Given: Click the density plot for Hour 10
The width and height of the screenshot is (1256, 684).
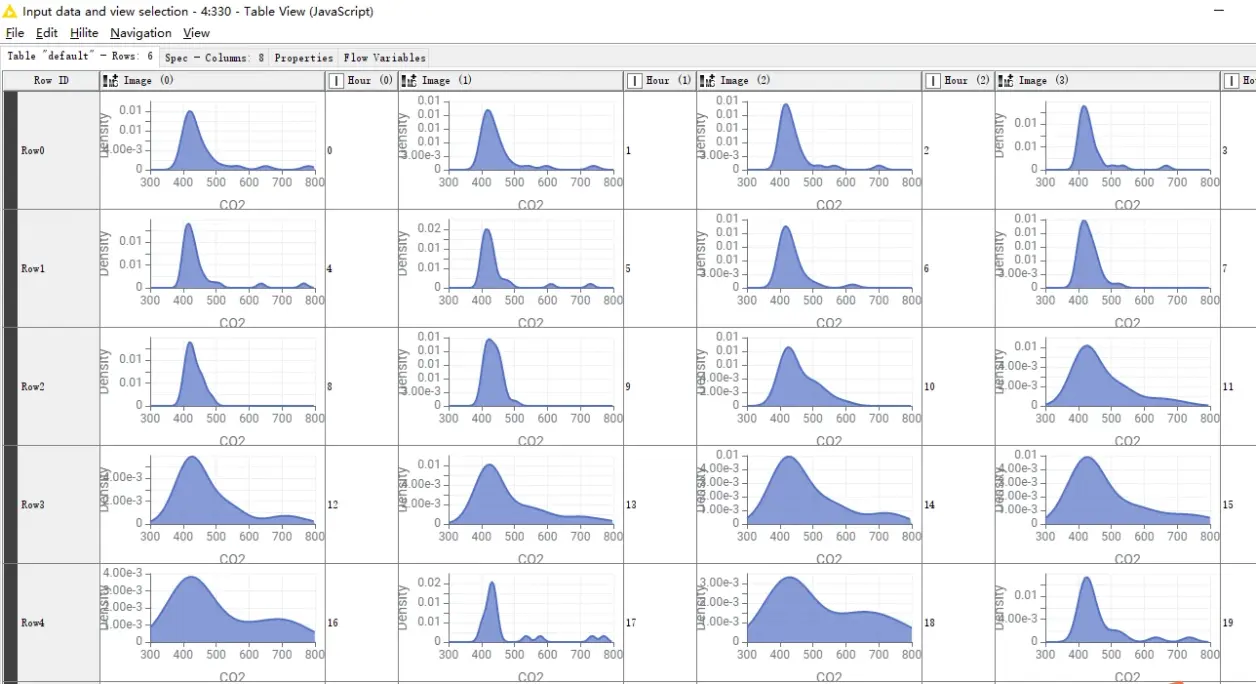Looking at the screenshot, I should [809, 386].
